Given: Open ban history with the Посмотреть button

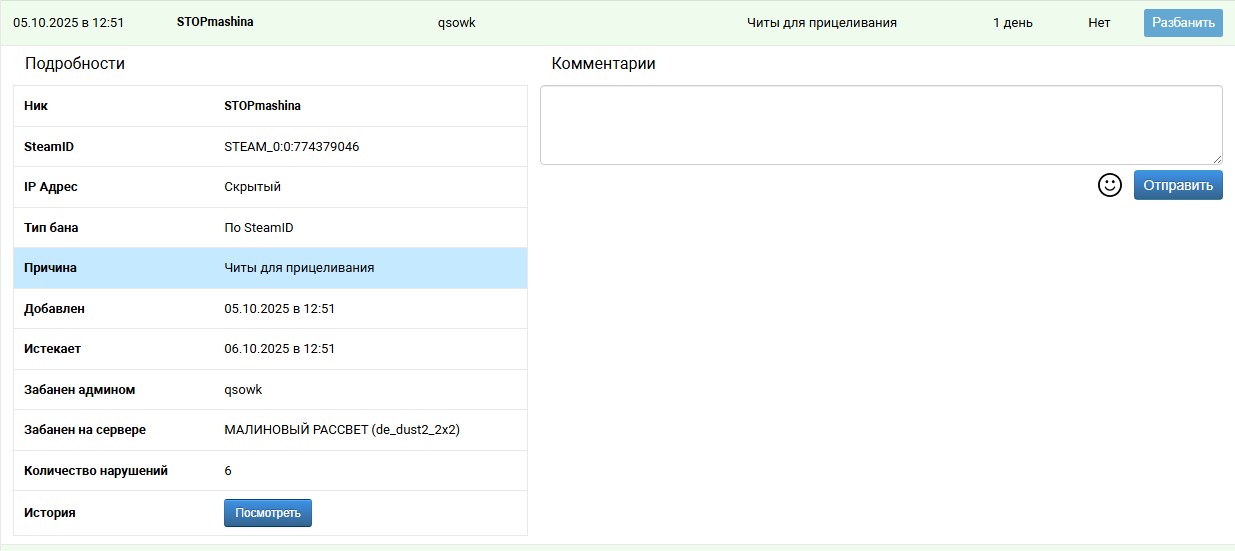Looking at the screenshot, I should (x=267, y=513).
